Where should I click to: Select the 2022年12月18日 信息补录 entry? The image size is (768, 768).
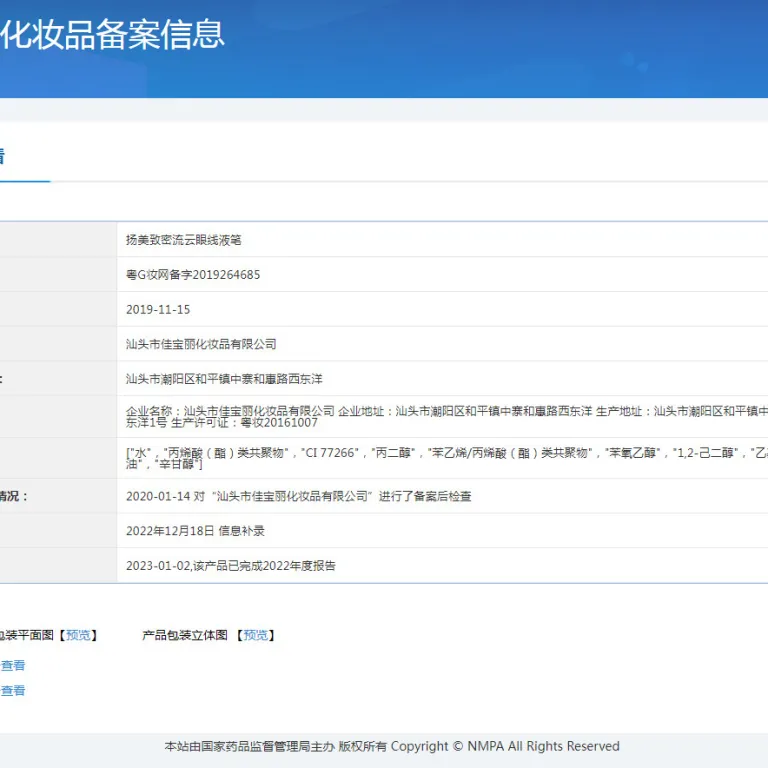pos(195,531)
